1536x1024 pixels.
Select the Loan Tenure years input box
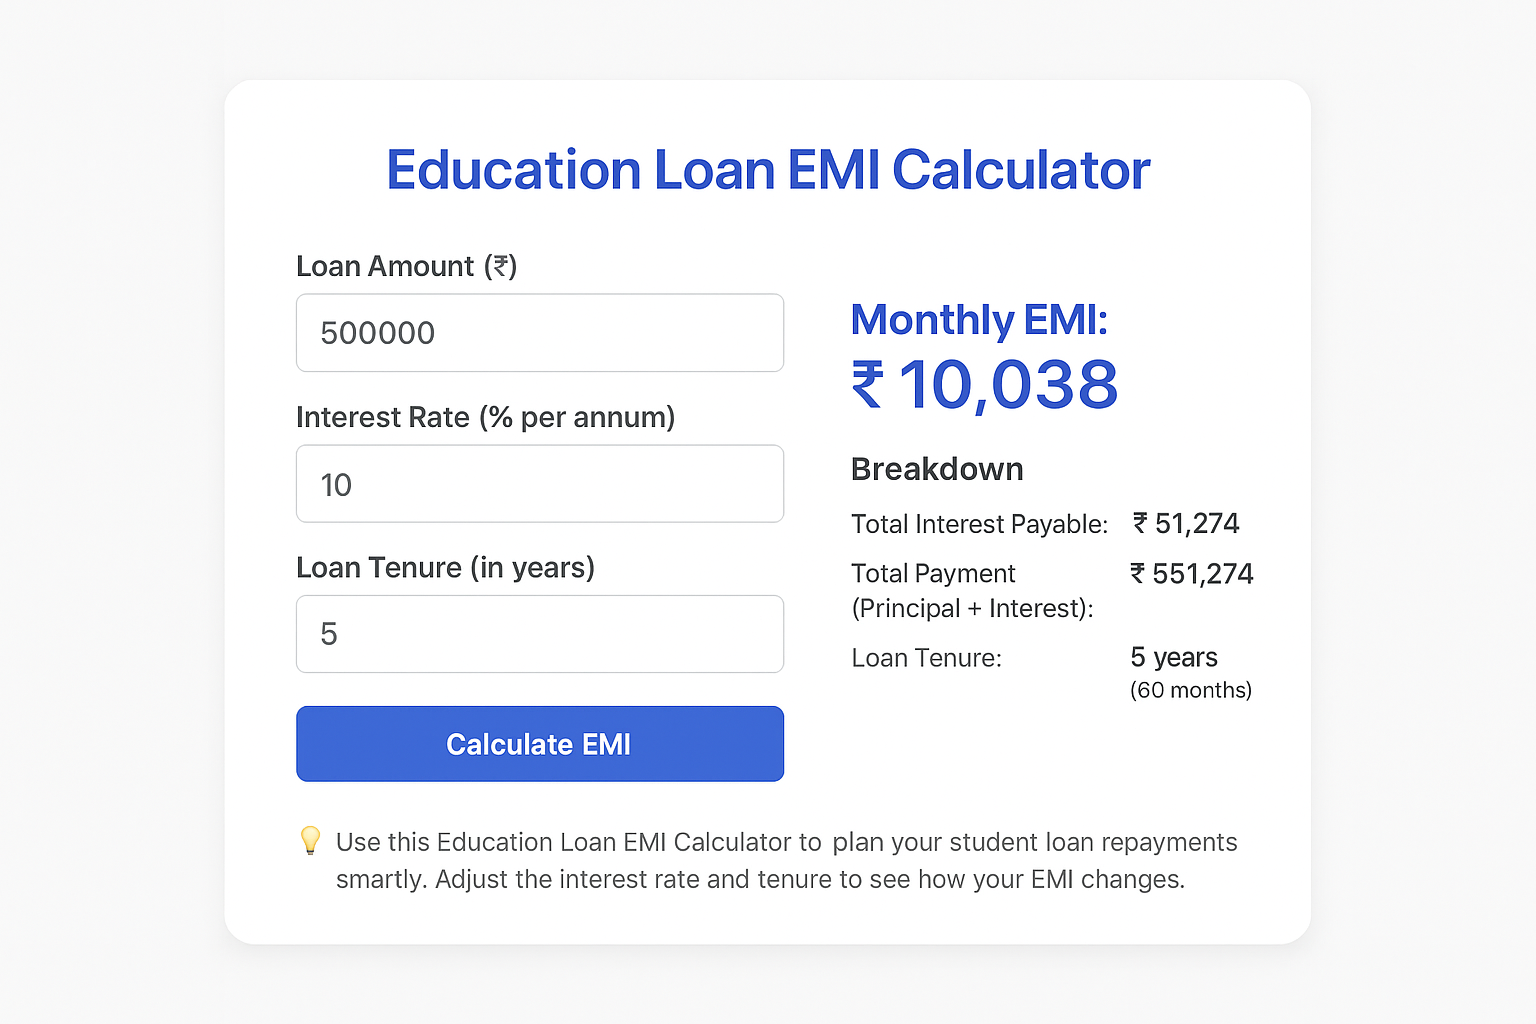tap(540, 634)
